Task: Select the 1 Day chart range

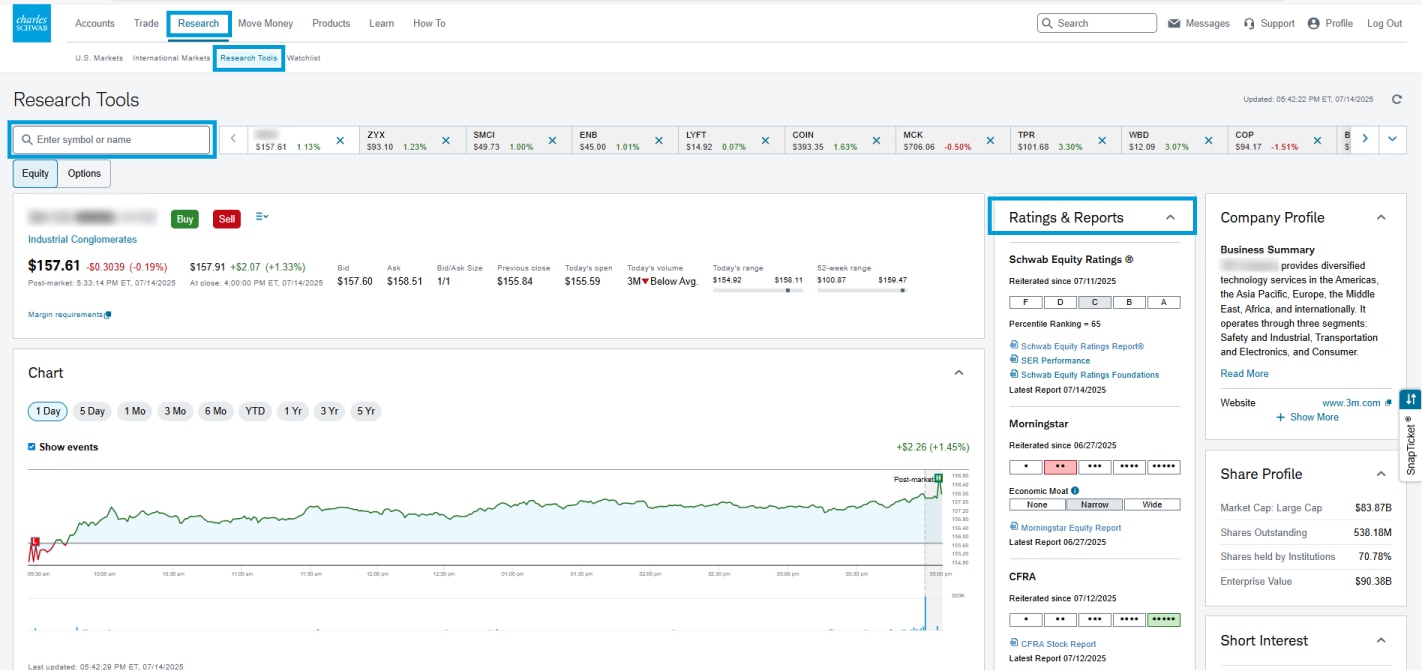Action: click(x=48, y=411)
